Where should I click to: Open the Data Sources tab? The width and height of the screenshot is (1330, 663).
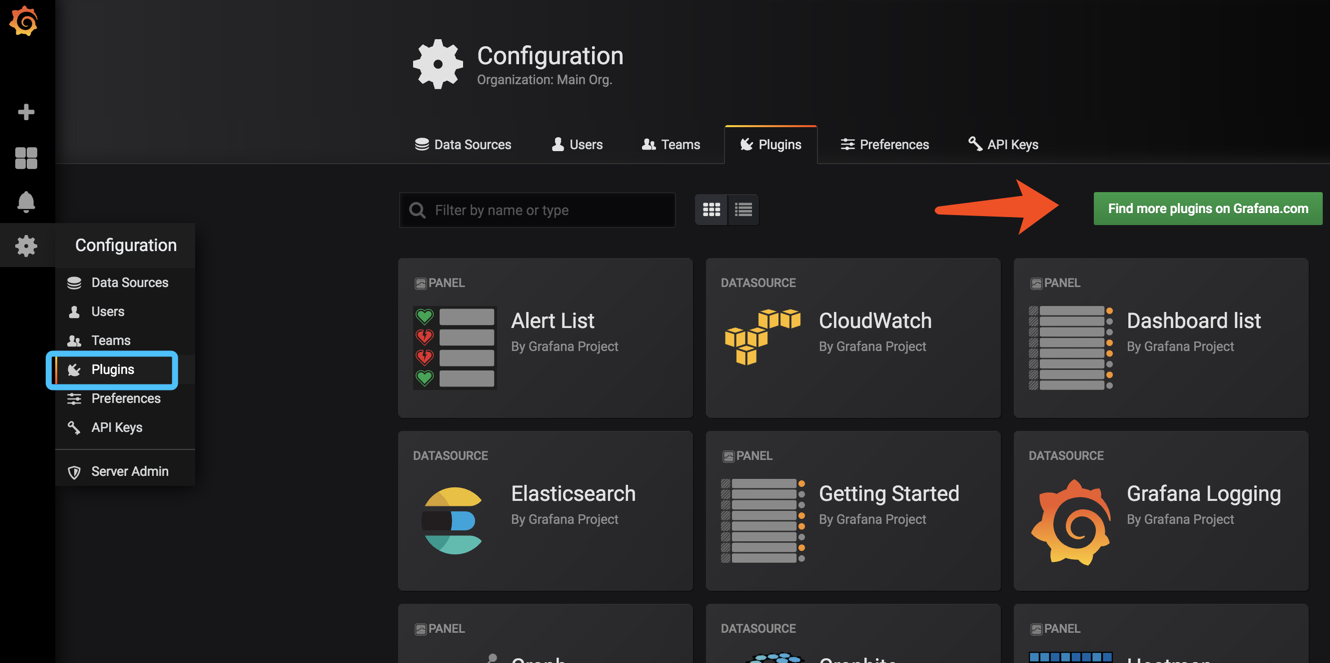[x=463, y=144]
